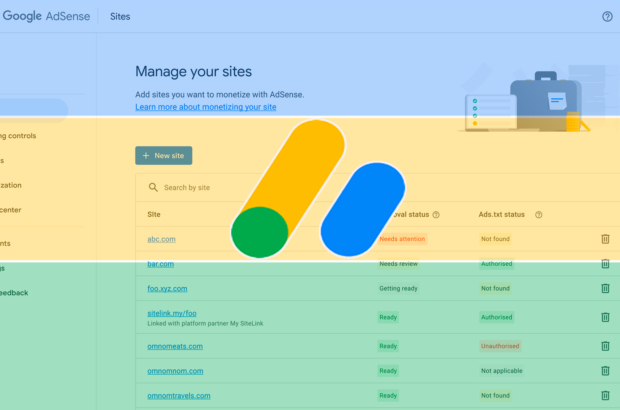Delete the foo.xyz.com site row
The height and width of the screenshot is (410, 620).
[x=605, y=288]
